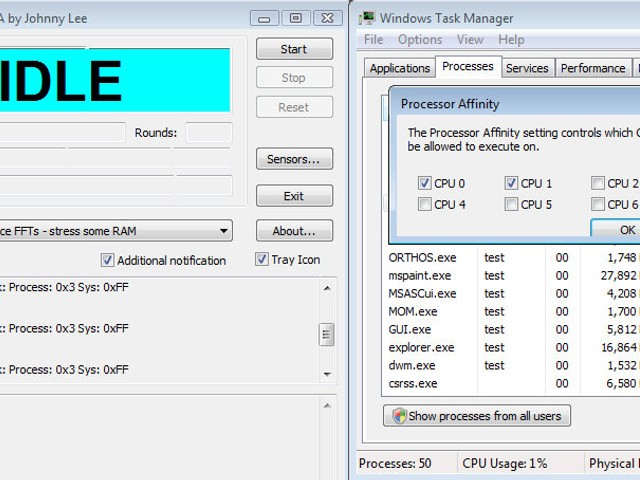Select MOM.exe process row
640x480 pixels.
pos(512,311)
